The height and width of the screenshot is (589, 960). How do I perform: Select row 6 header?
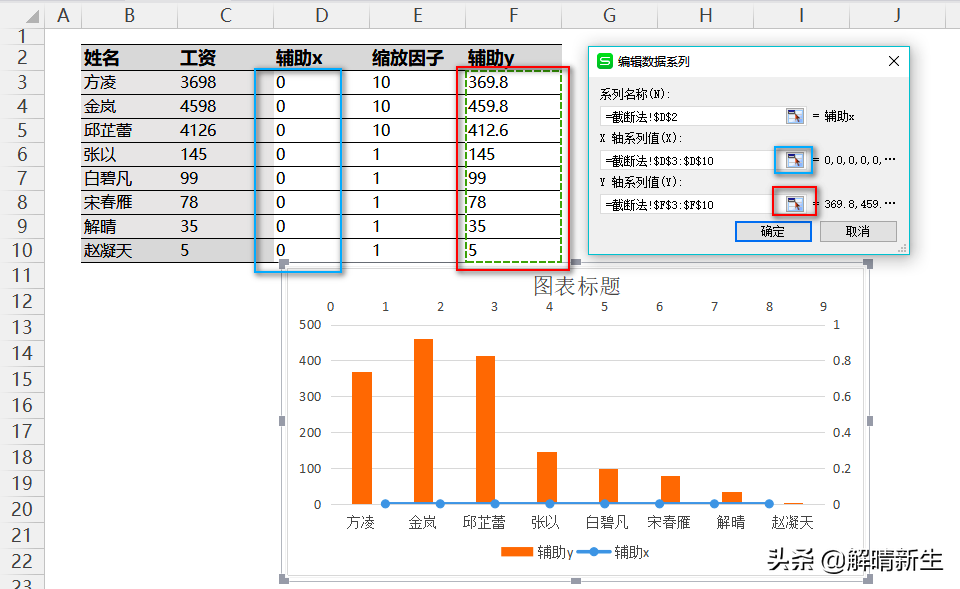pyautogui.click(x=22, y=154)
